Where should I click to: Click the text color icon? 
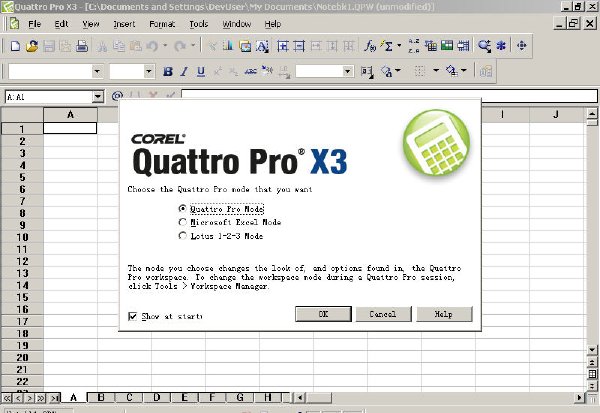click(386, 71)
